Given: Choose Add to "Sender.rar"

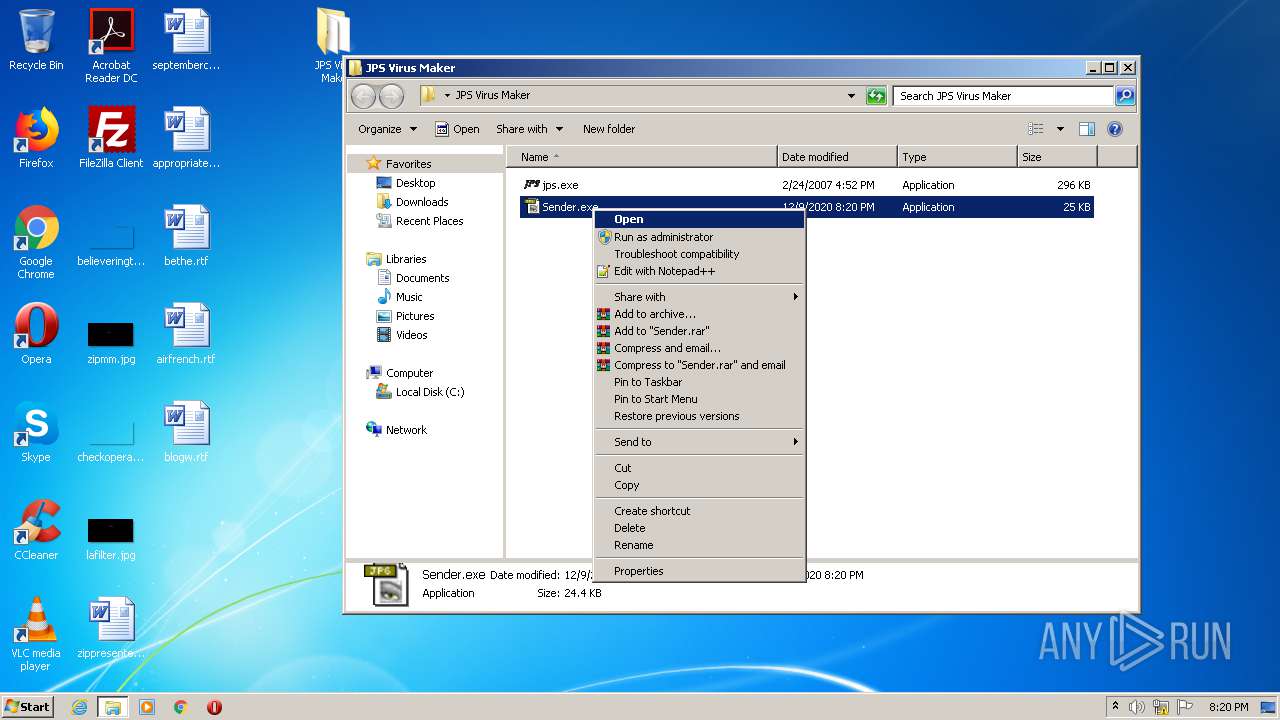Looking at the screenshot, I should tap(700, 331).
